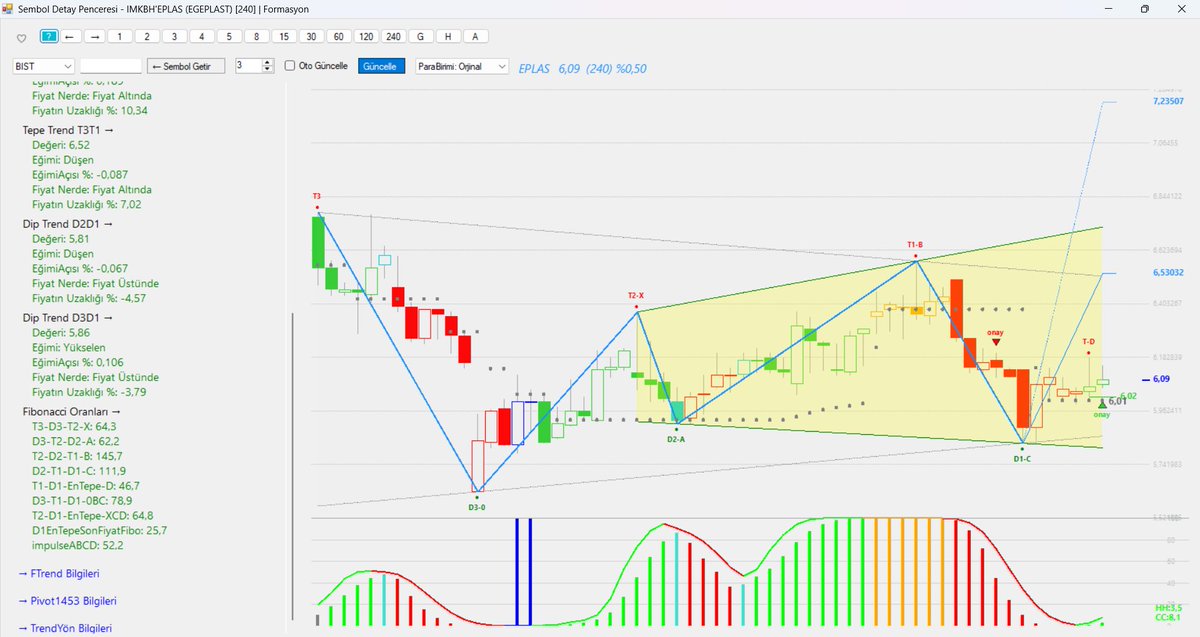Increase the numeric stepper value
This screenshot has height=637, width=1200.
coord(267,62)
